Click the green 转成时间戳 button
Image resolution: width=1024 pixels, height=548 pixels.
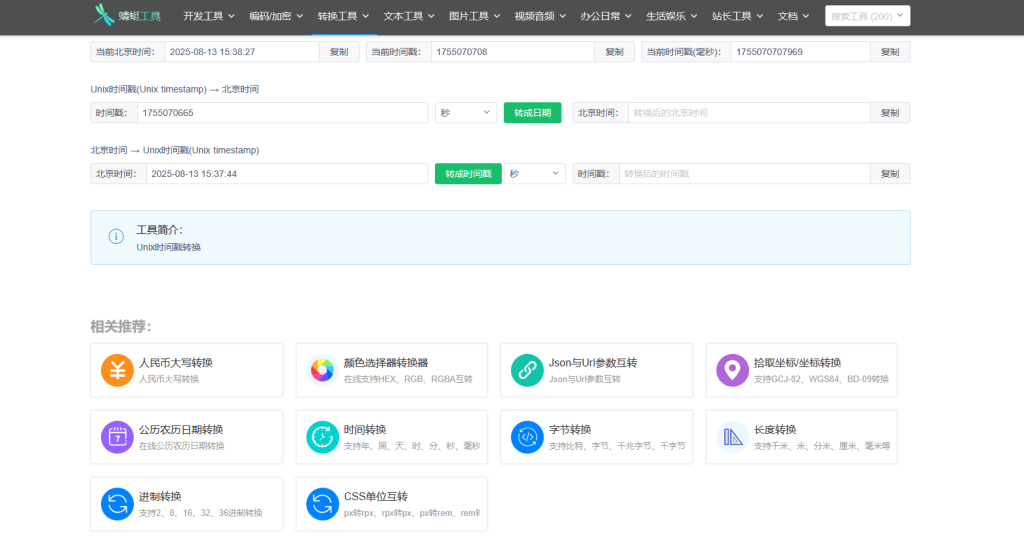coord(468,174)
